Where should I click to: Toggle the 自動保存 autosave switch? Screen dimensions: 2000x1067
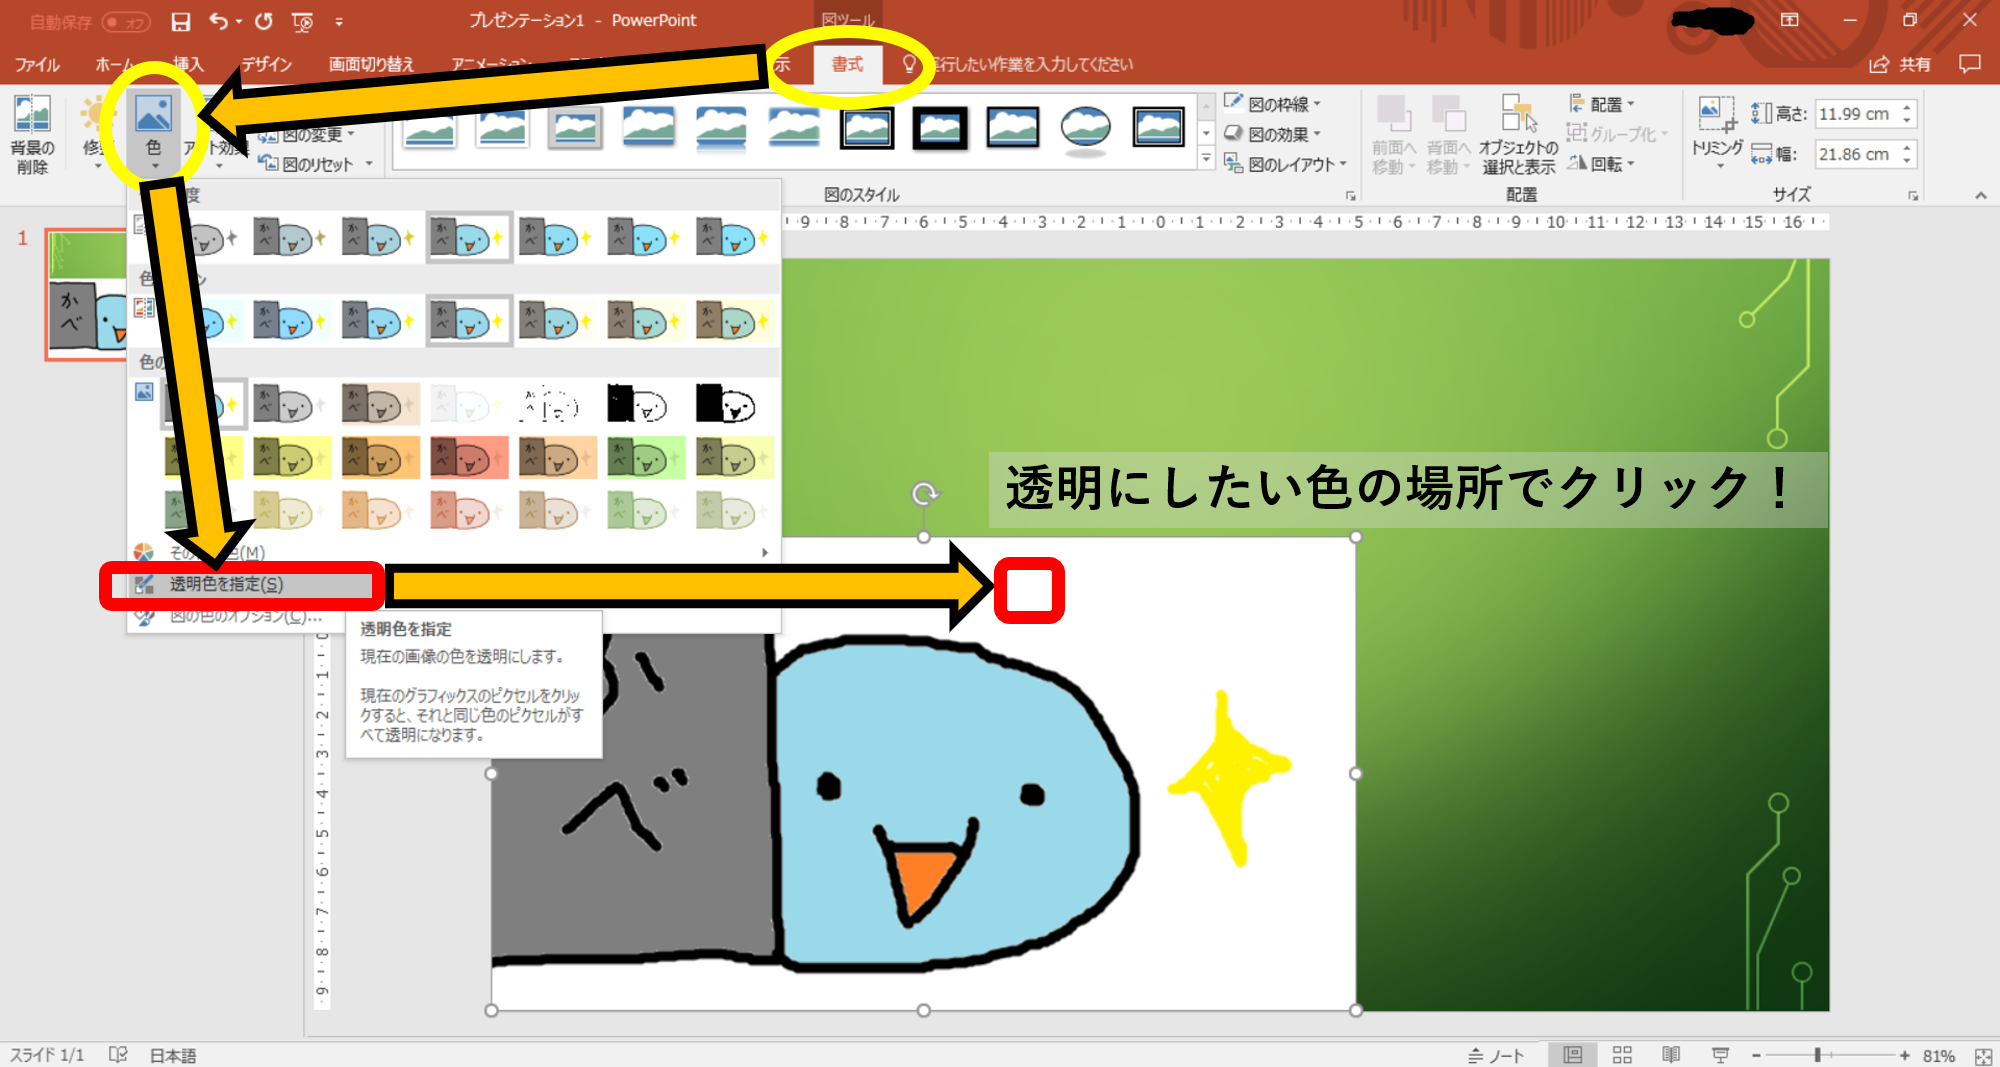tap(127, 22)
